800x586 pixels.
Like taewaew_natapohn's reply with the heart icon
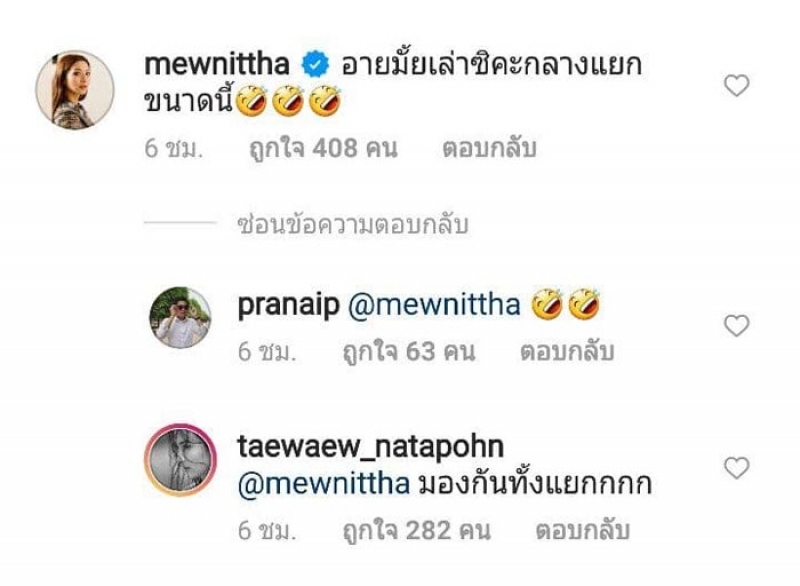point(736,468)
